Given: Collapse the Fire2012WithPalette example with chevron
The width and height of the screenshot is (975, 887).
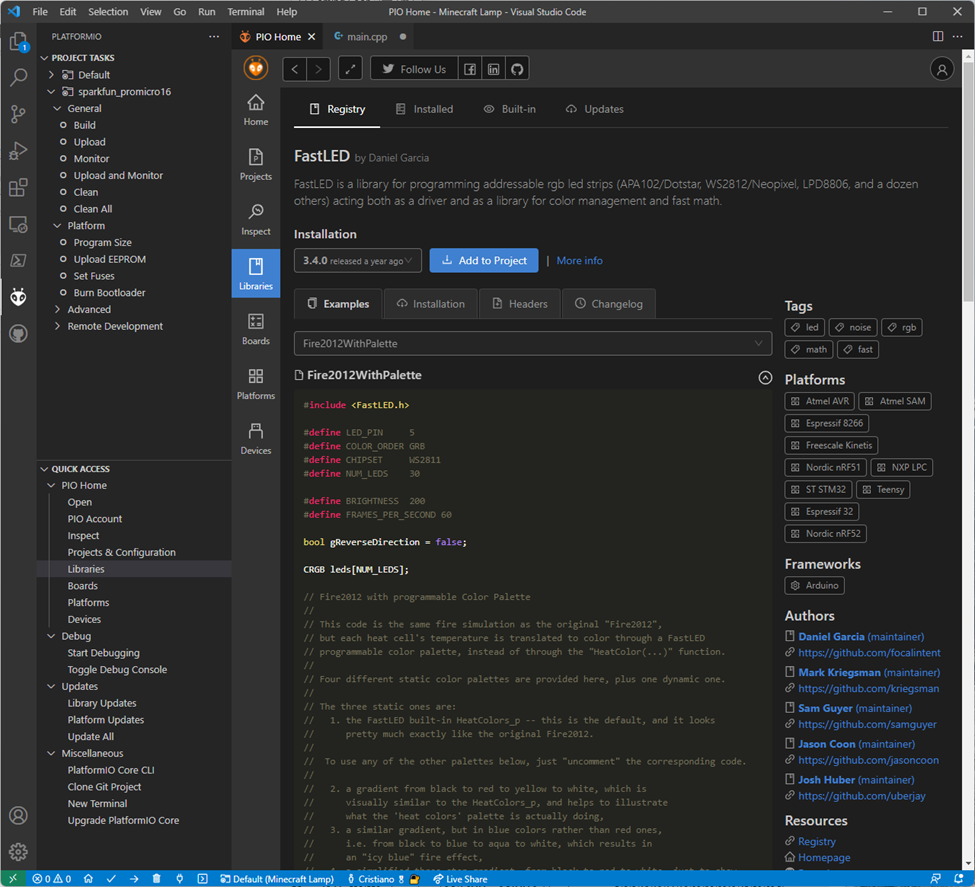Looking at the screenshot, I should pos(765,378).
